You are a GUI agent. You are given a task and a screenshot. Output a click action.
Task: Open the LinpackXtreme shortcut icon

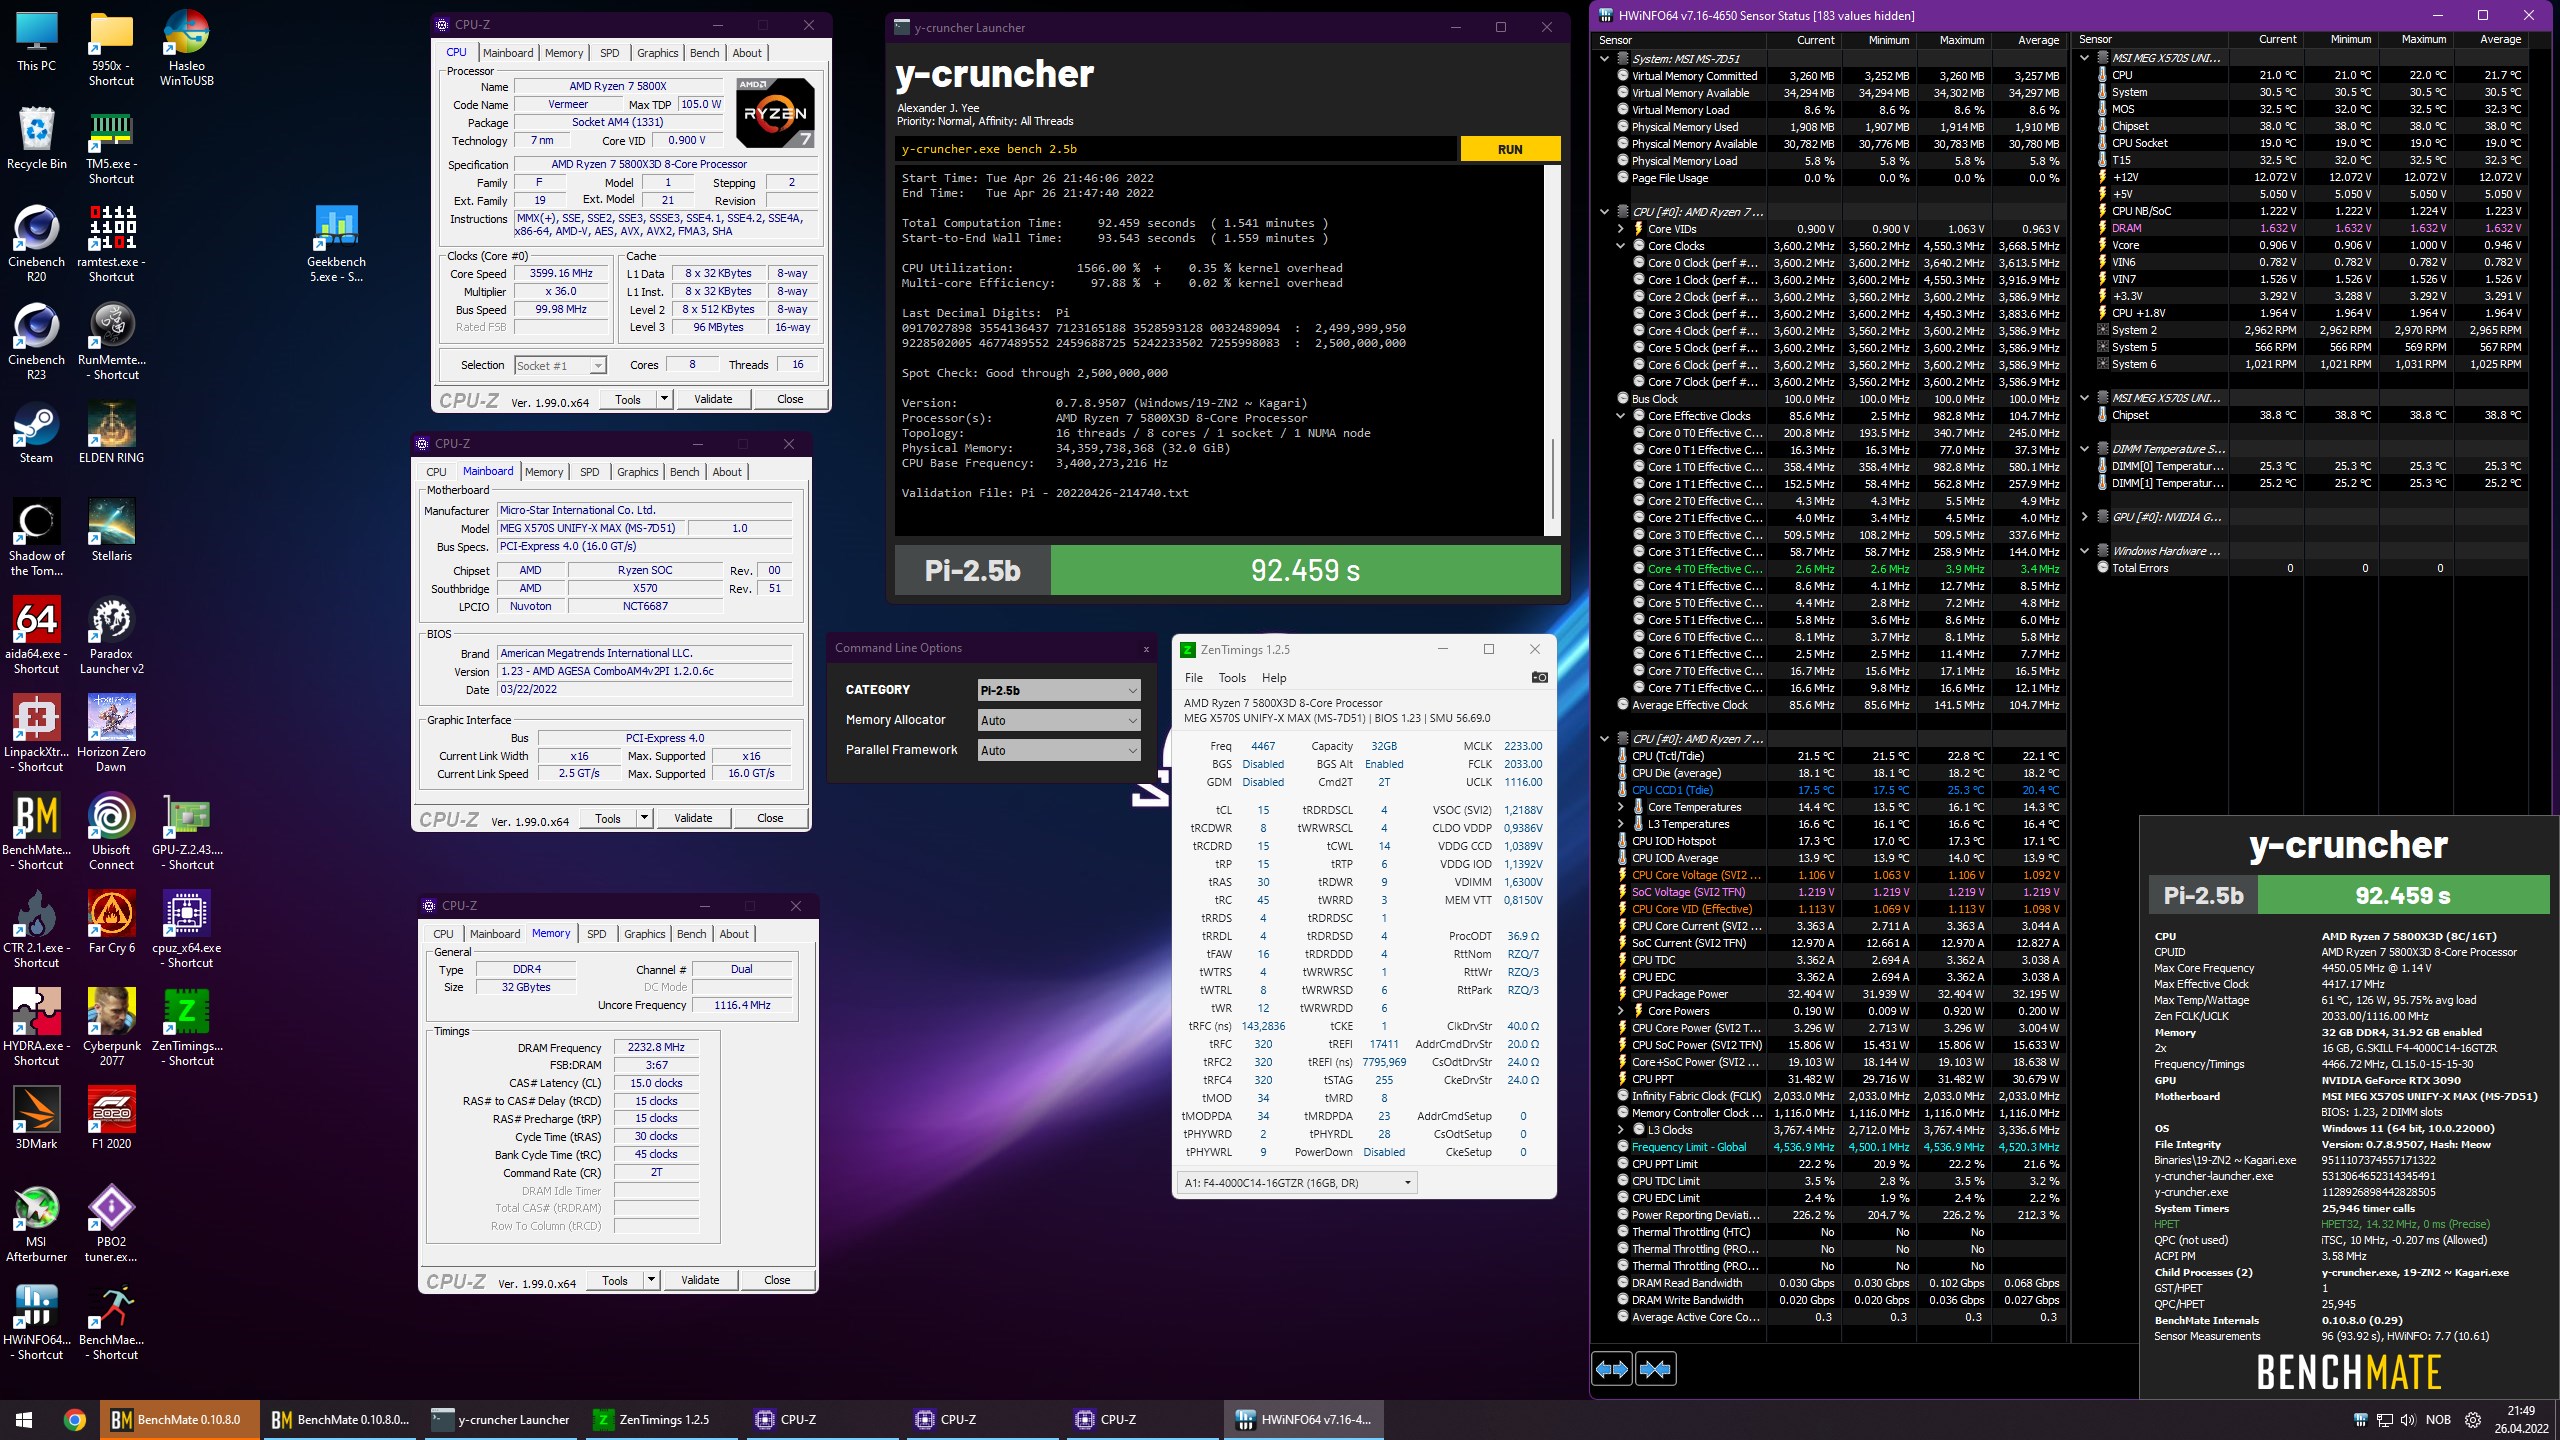click(36, 733)
